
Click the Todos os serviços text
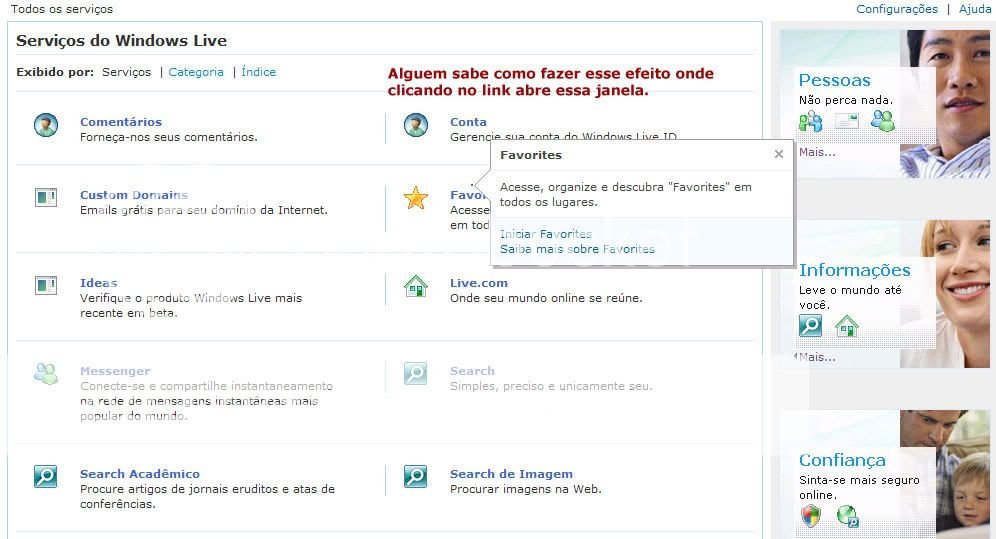pyautogui.click(x=62, y=9)
